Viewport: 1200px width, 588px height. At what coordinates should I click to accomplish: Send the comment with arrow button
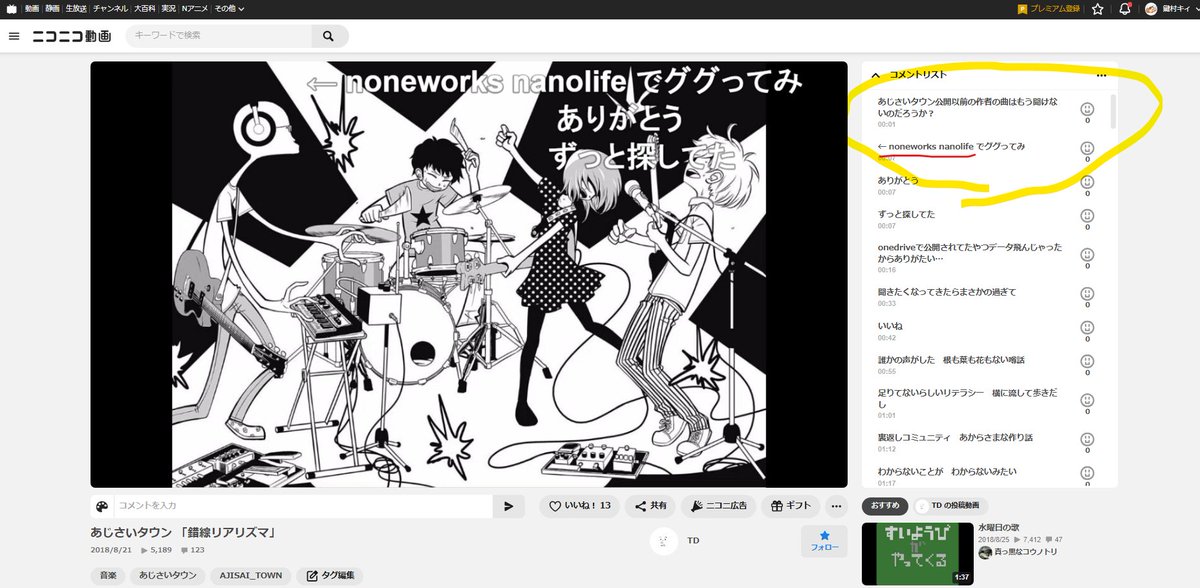508,506
